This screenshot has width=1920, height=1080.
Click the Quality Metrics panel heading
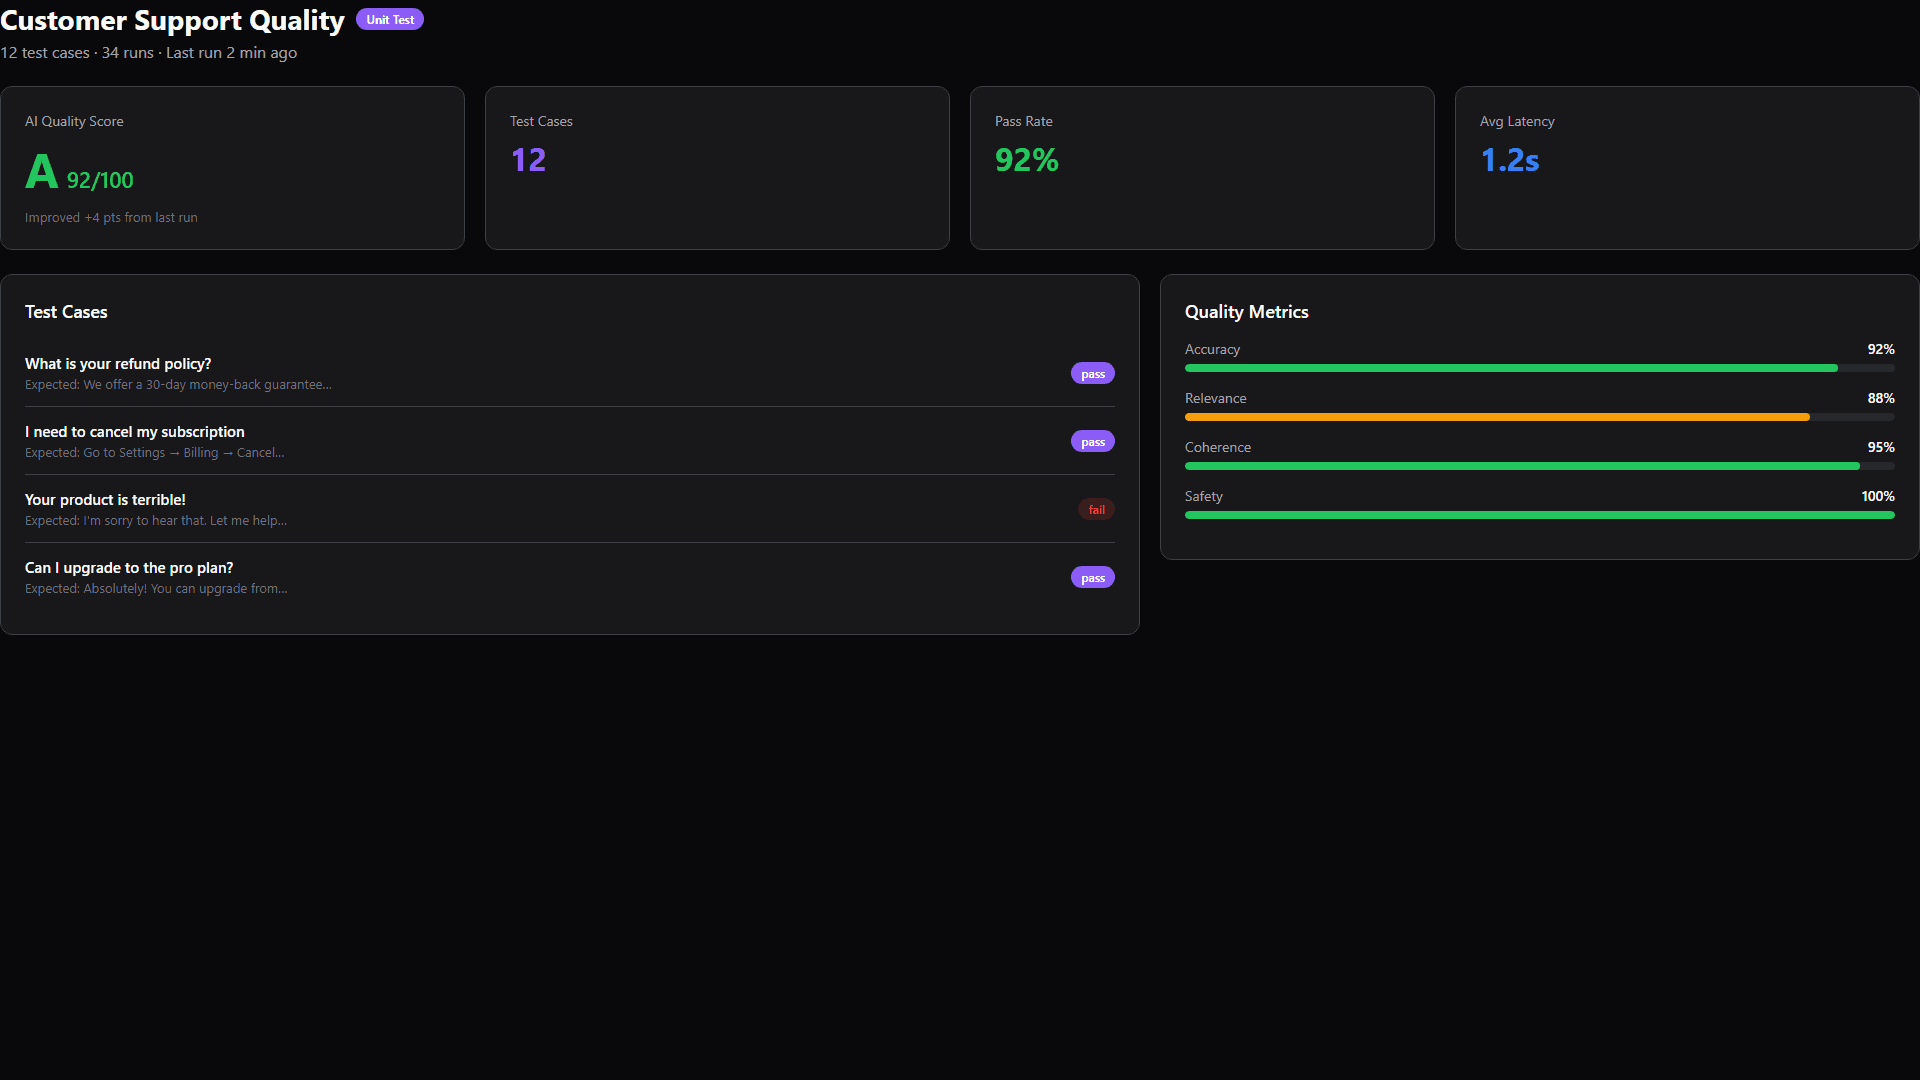(x=1246, y=311)
